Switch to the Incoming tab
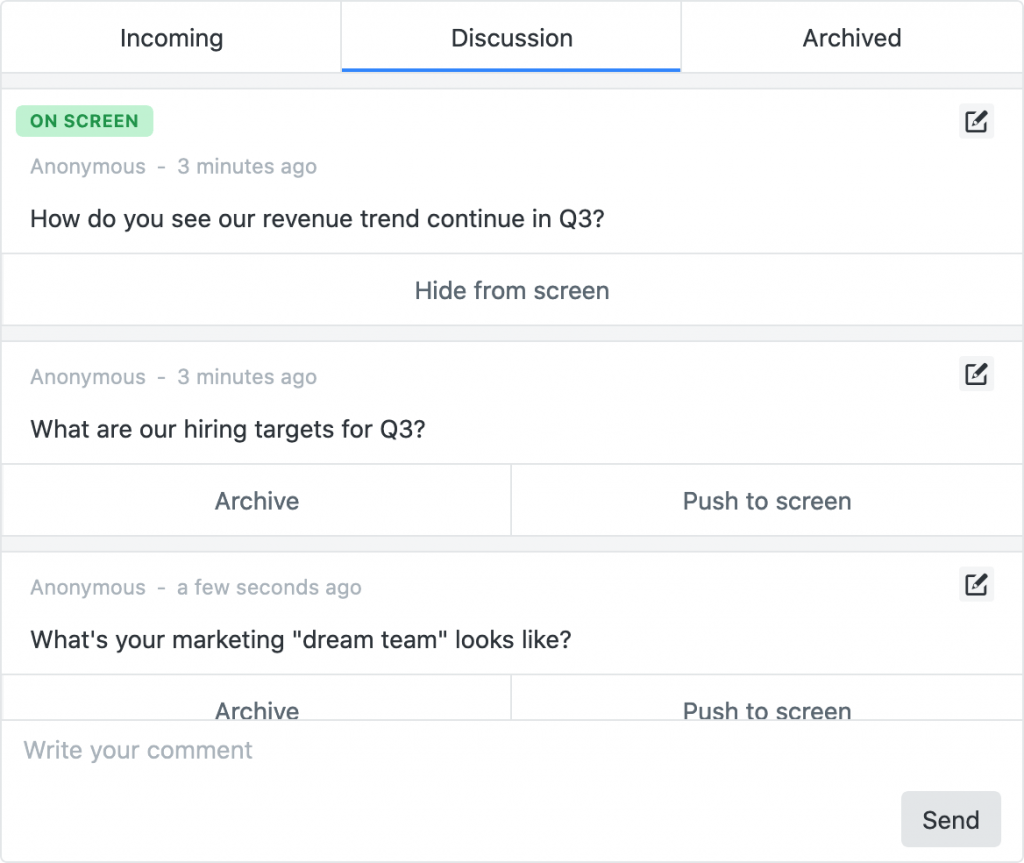The width and height of the screenshot is (1024, 863). click(170, 38)
